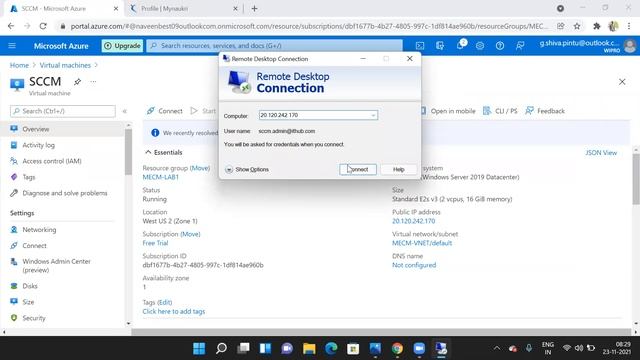This screenshot has height=360, width=640.
Task: Open Task View on the taskbar
Action: [243, 348]
